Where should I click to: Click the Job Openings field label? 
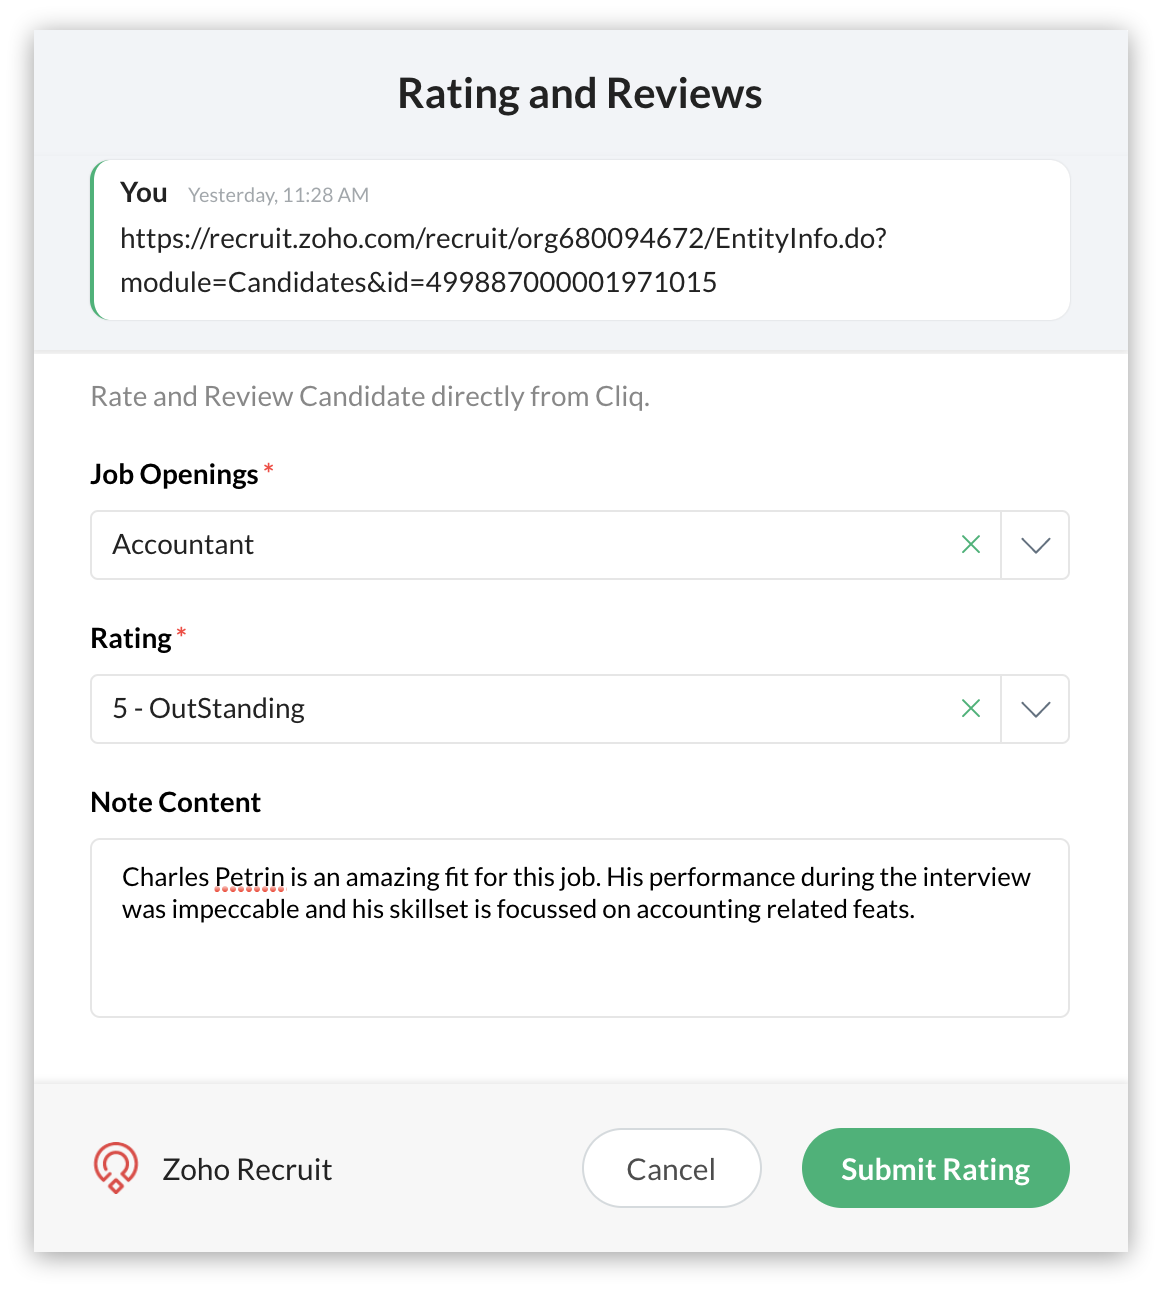pyautogui.click(x=174, y=474)
